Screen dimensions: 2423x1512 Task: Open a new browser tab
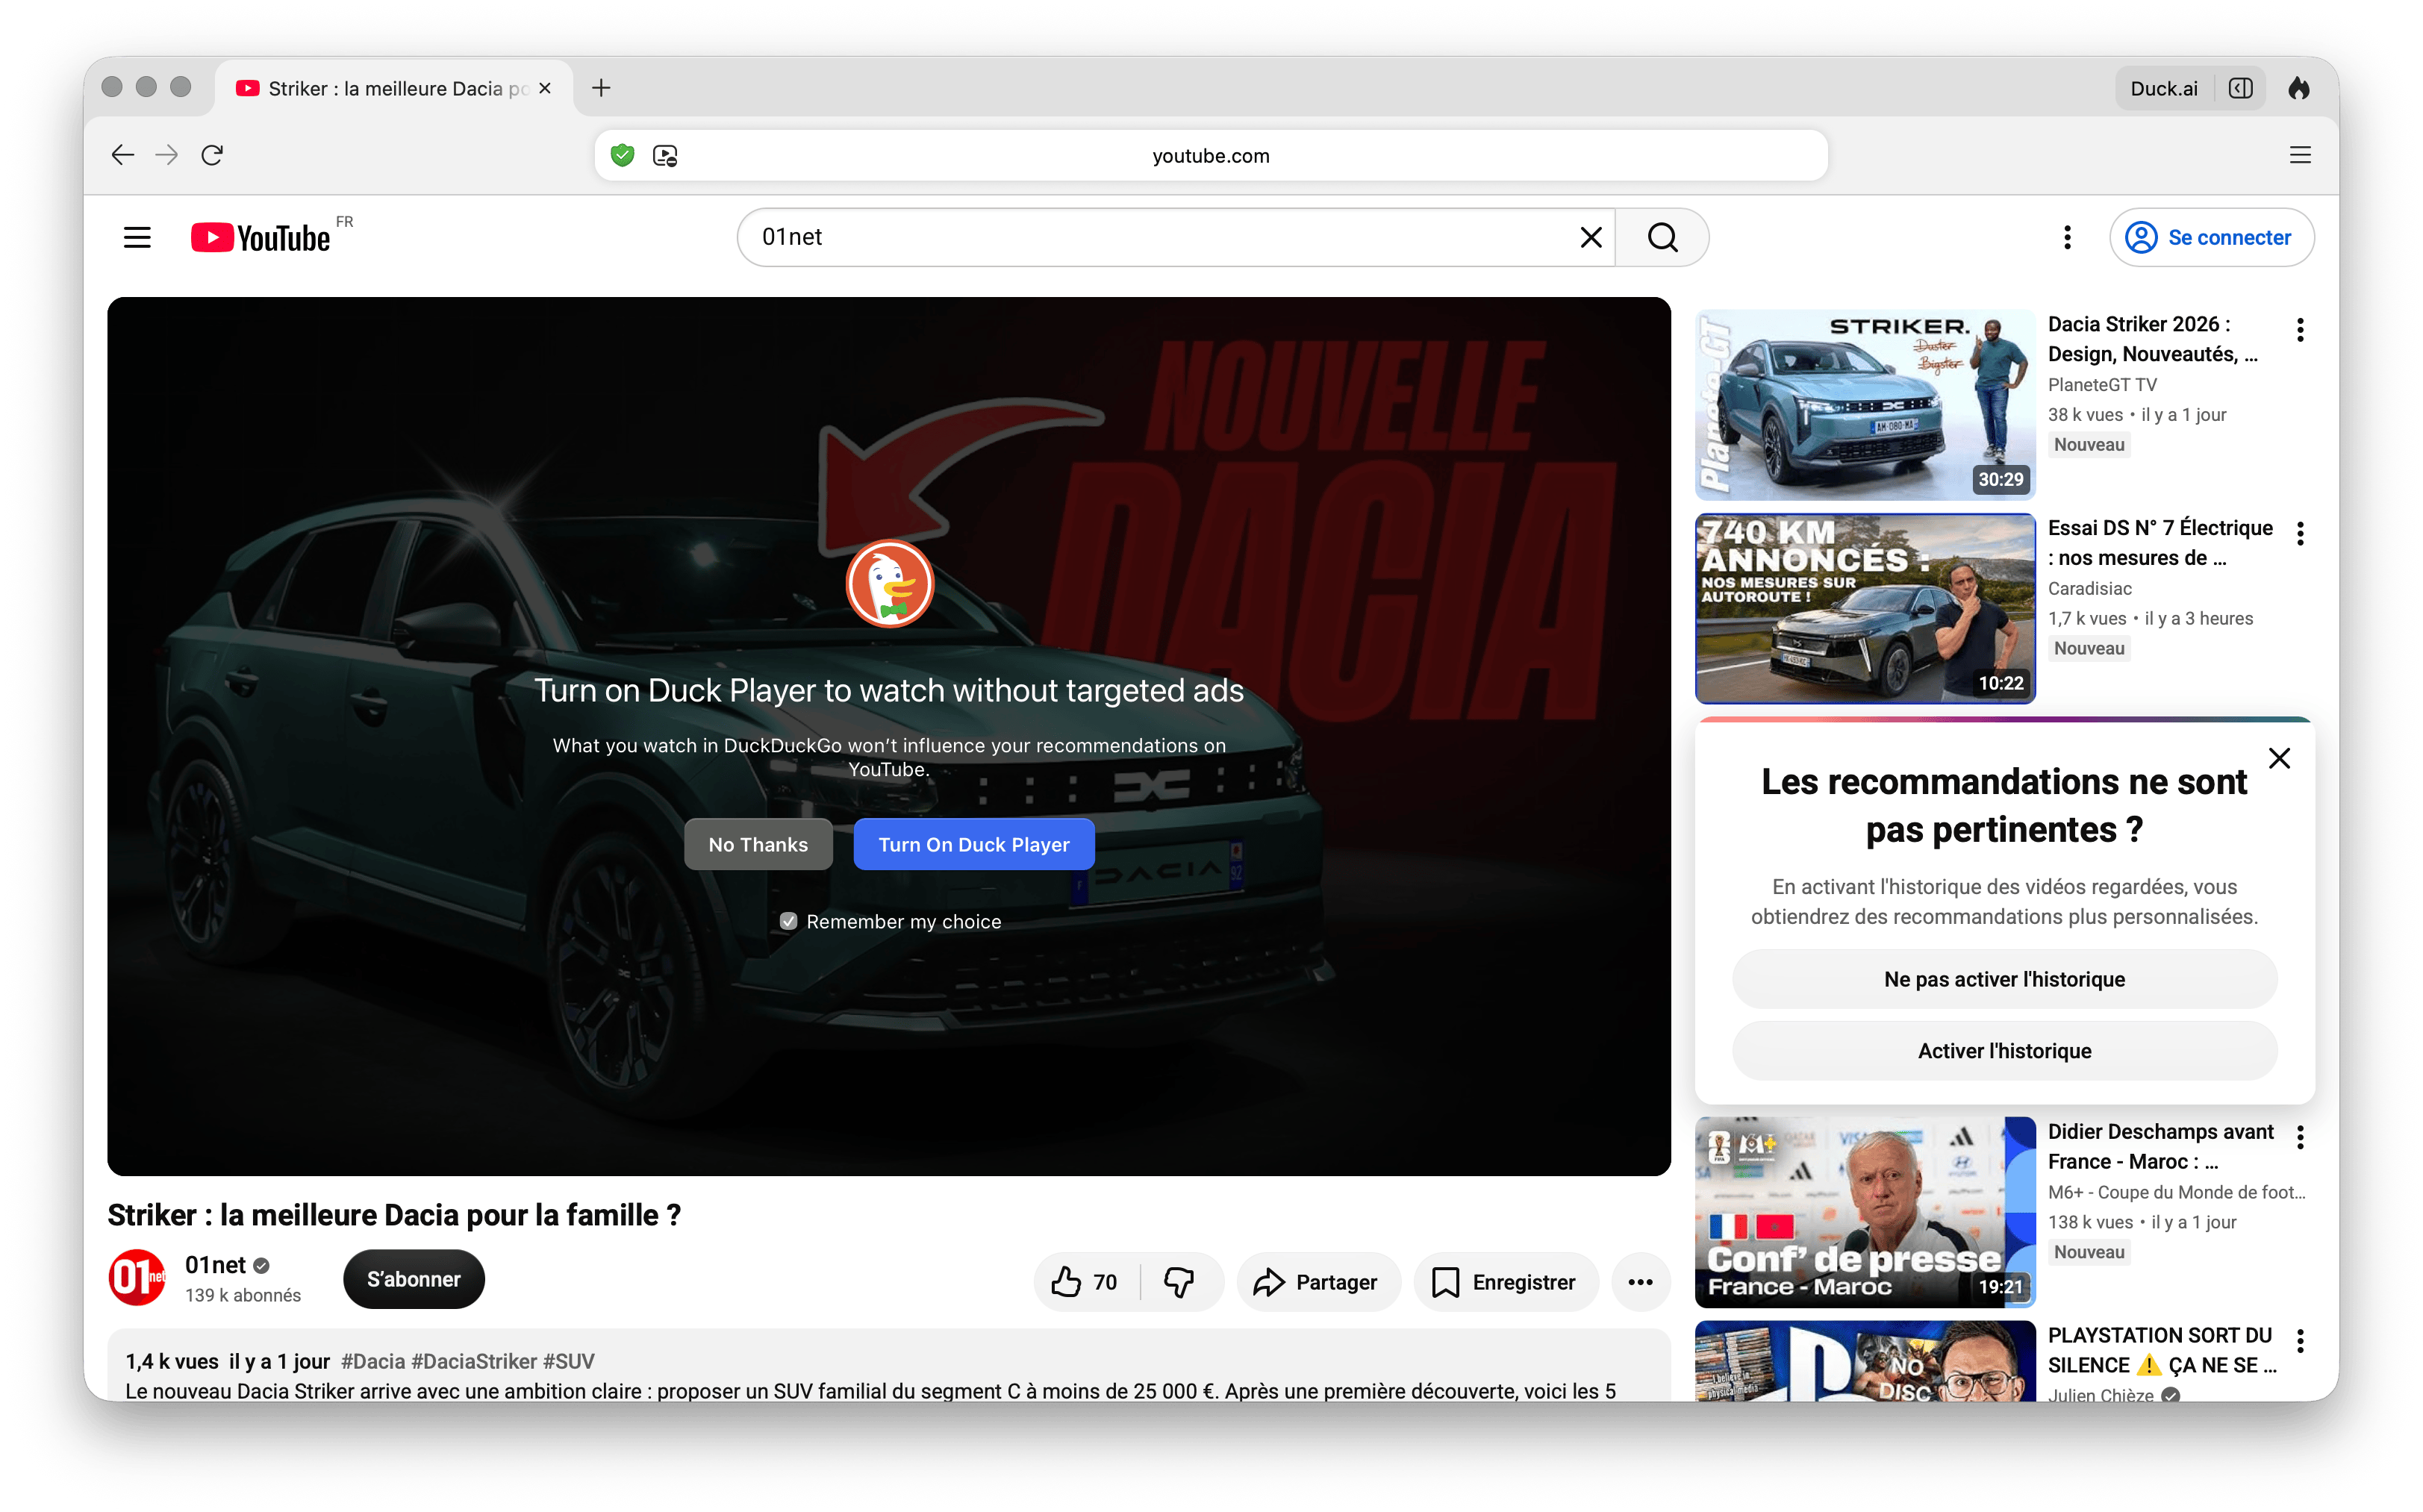pyautogui.click(x=601, y=88)
